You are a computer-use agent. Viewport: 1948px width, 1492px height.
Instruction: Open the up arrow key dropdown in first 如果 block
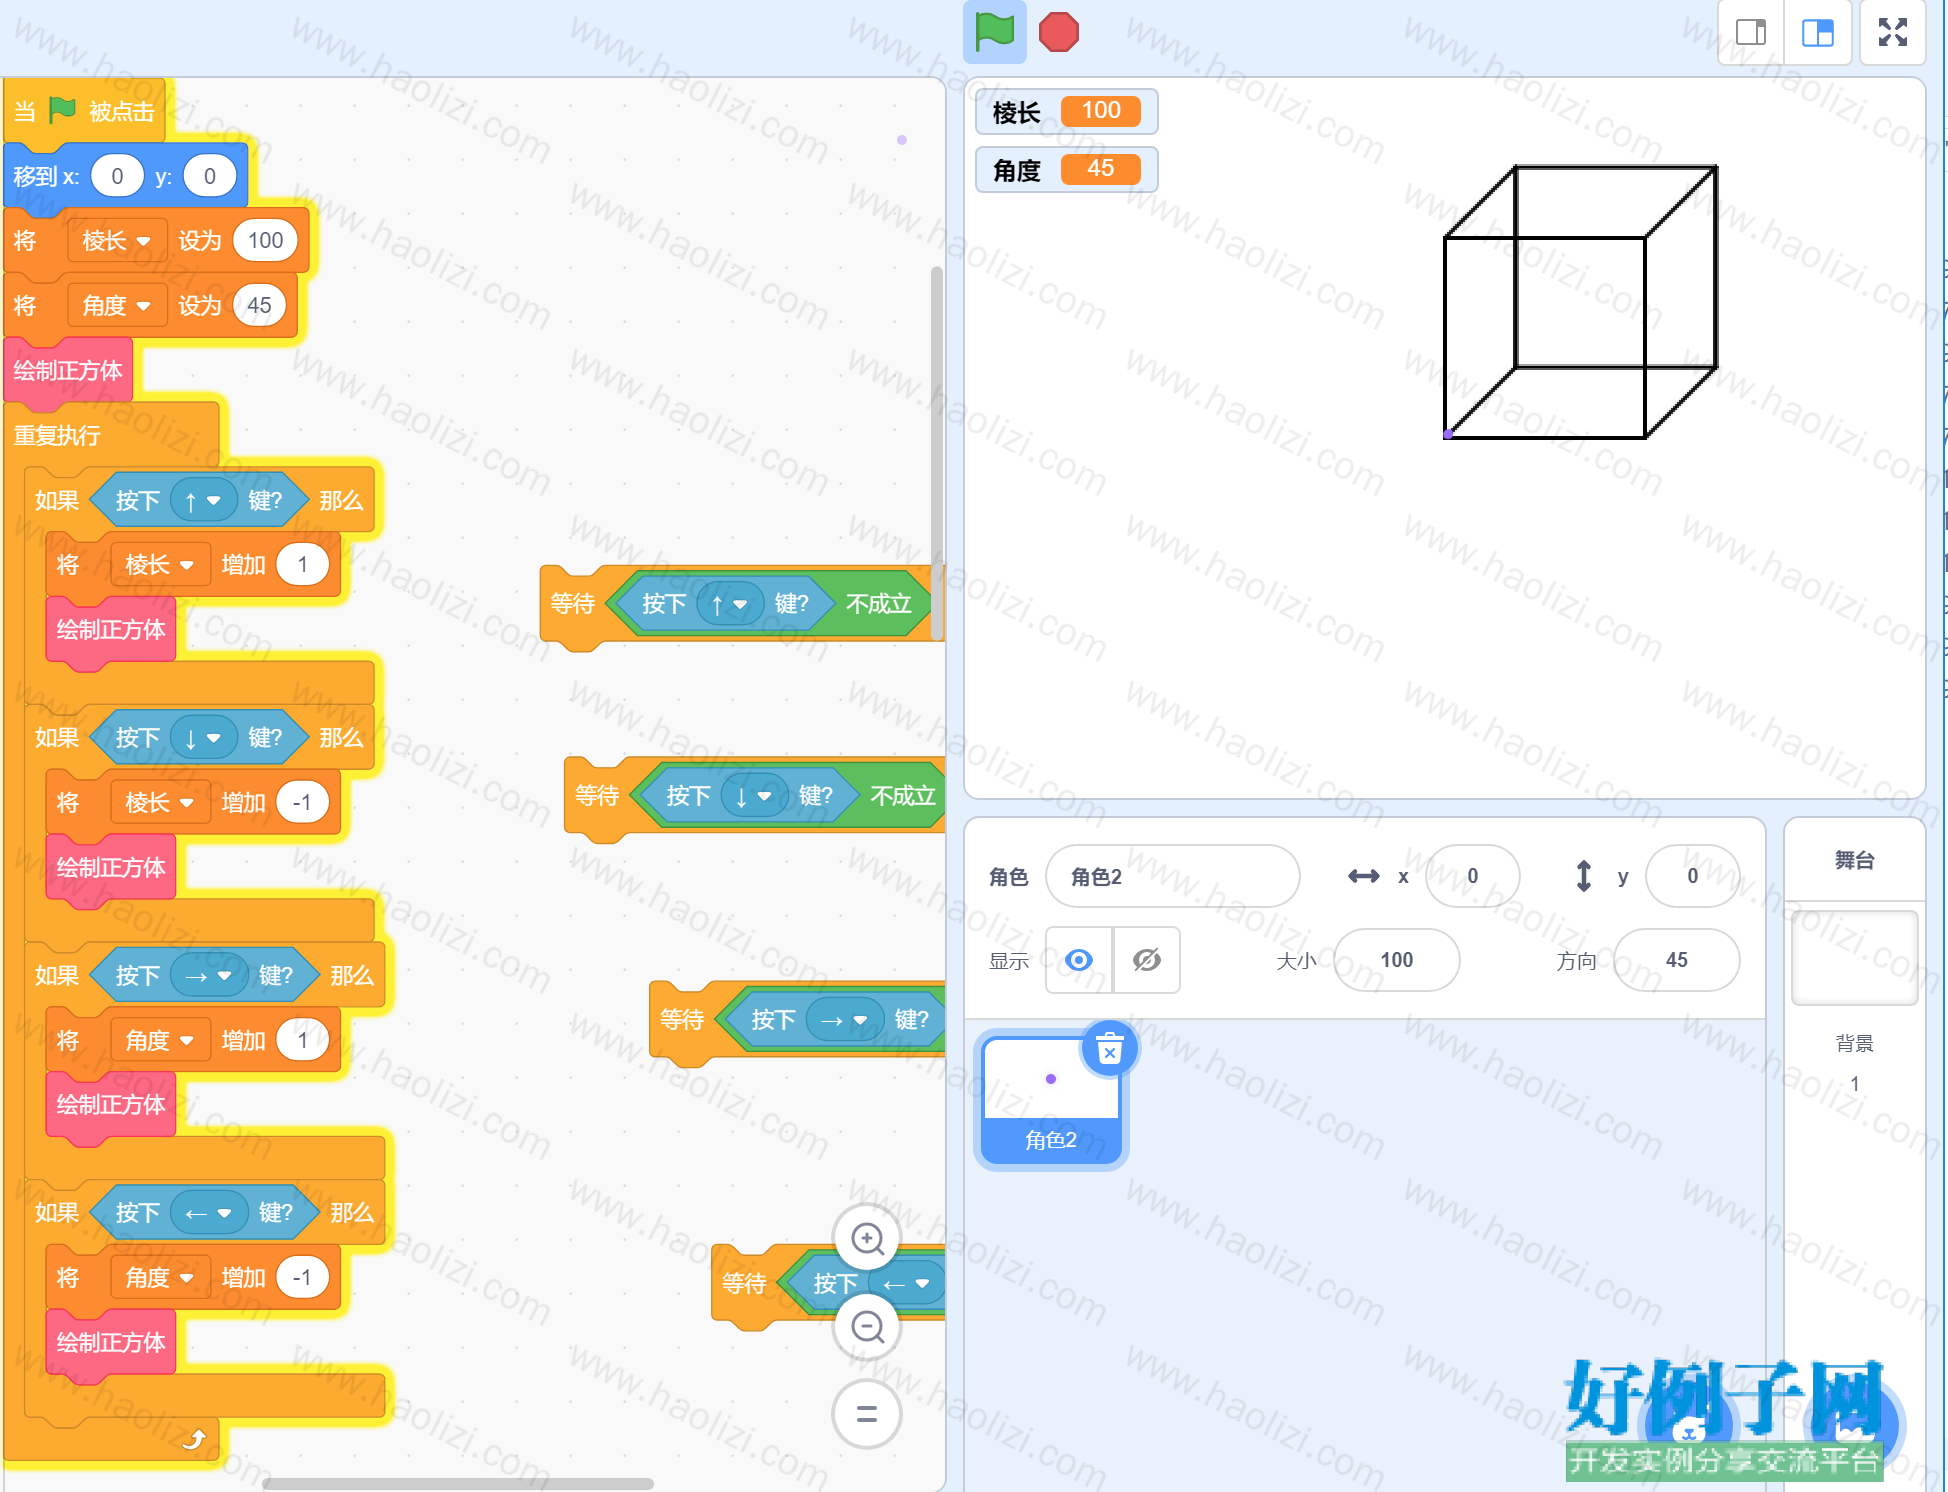tap(203, 500)
